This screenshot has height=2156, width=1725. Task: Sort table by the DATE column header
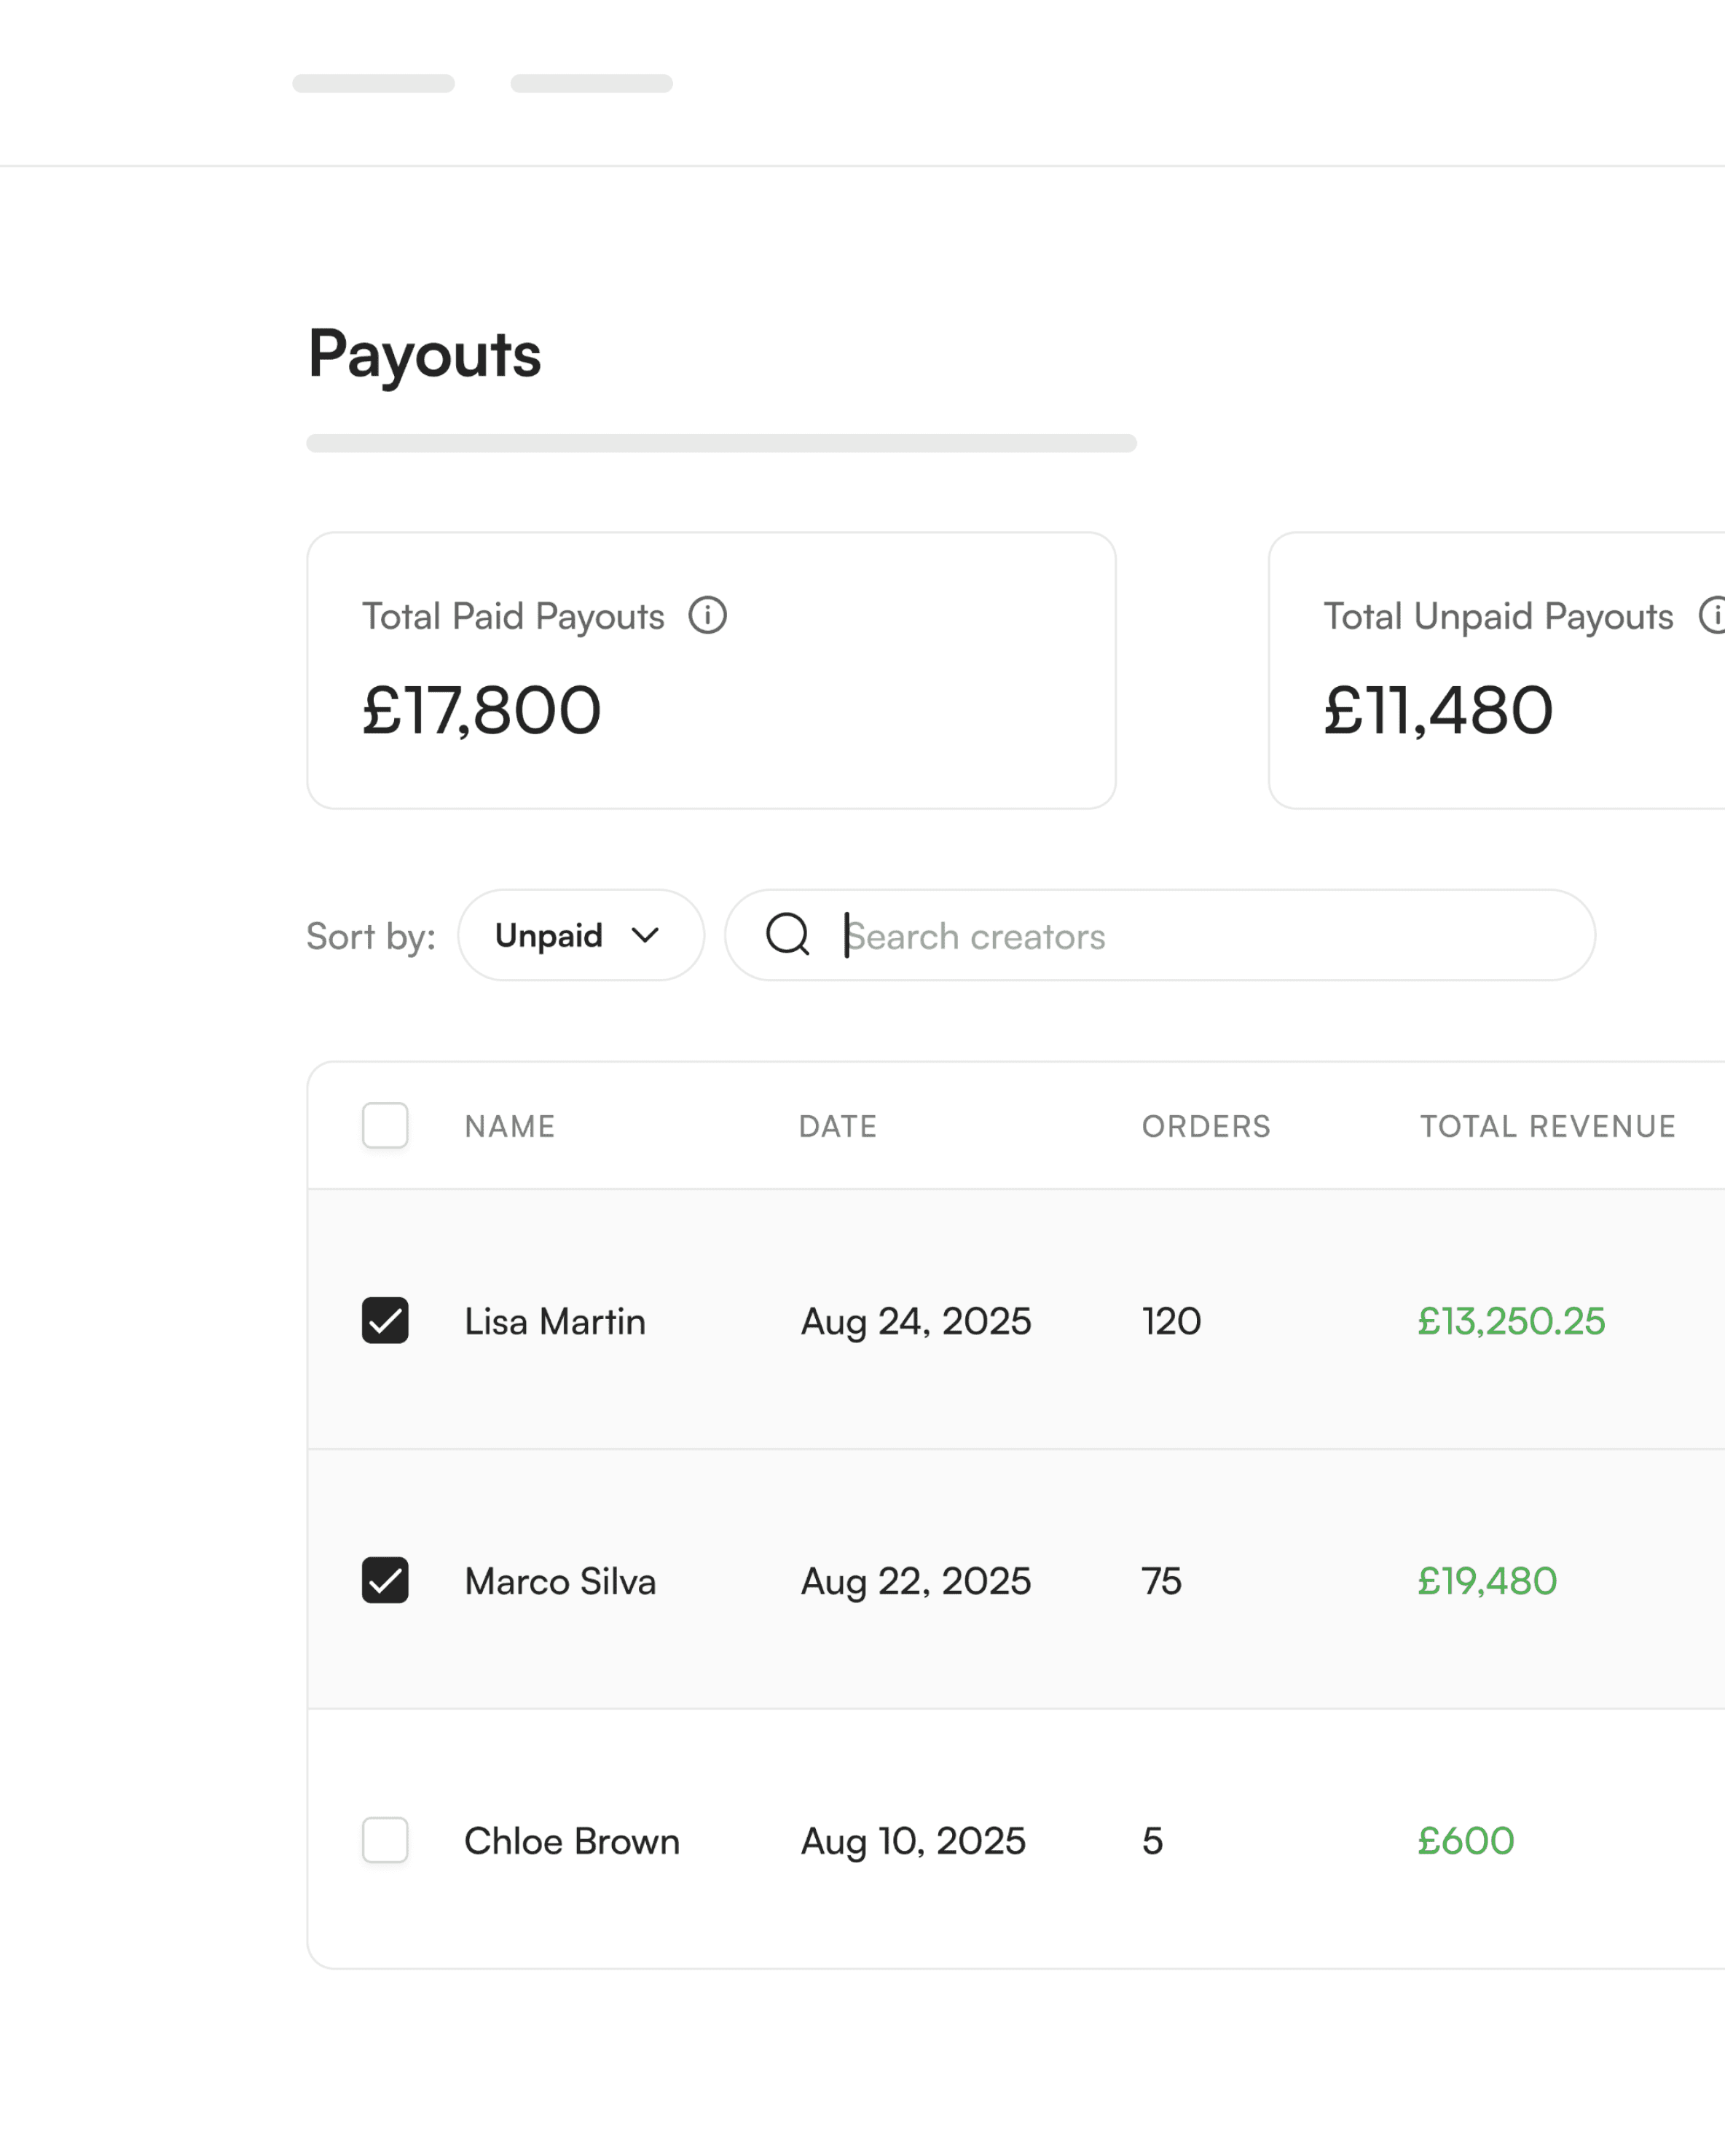coord(837,1126)
